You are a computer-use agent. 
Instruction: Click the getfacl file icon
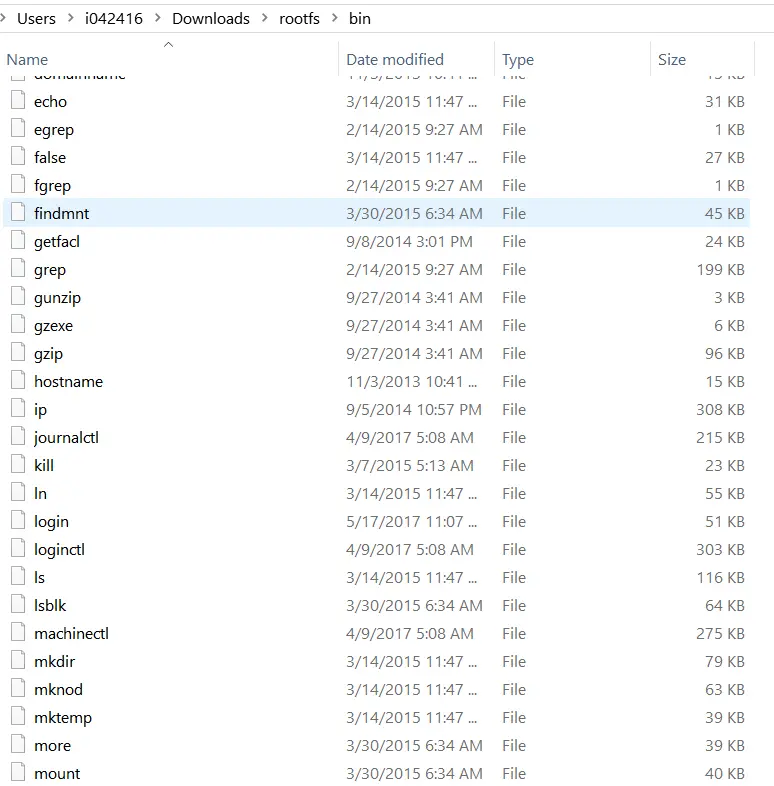click(18, 240)
